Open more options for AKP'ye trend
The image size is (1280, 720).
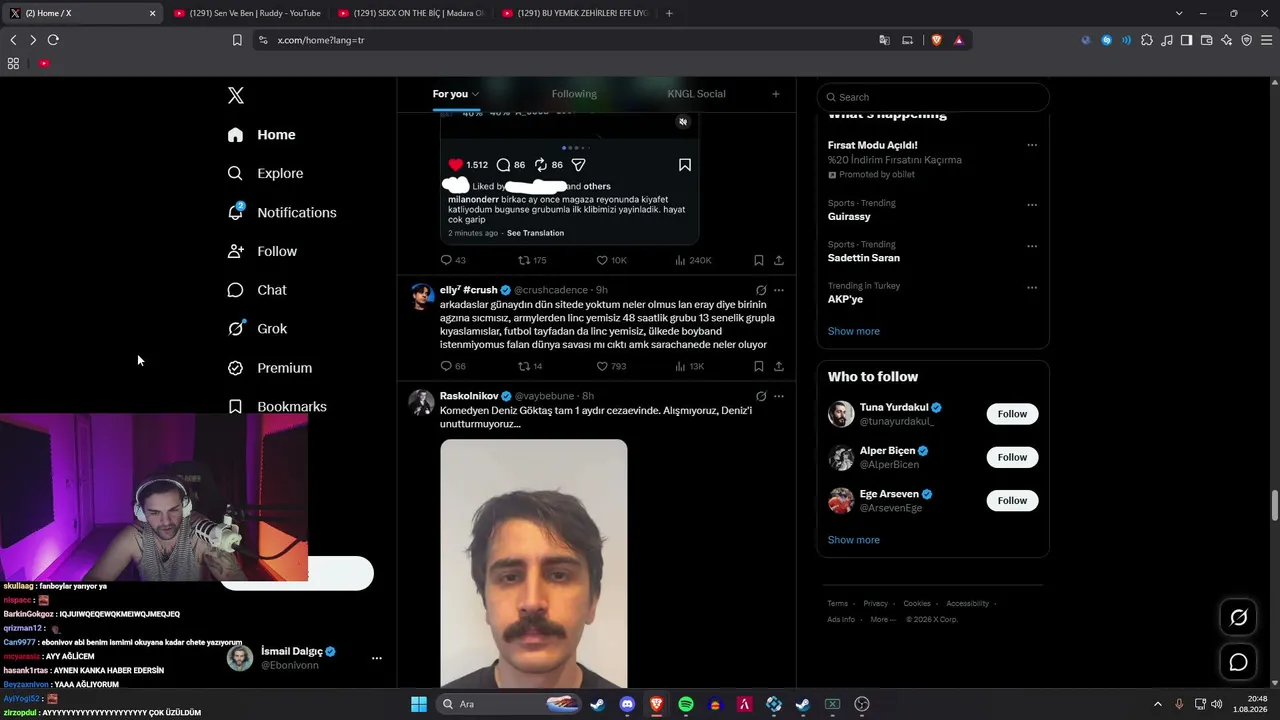pyautogui.click(x=1032, y=287)
